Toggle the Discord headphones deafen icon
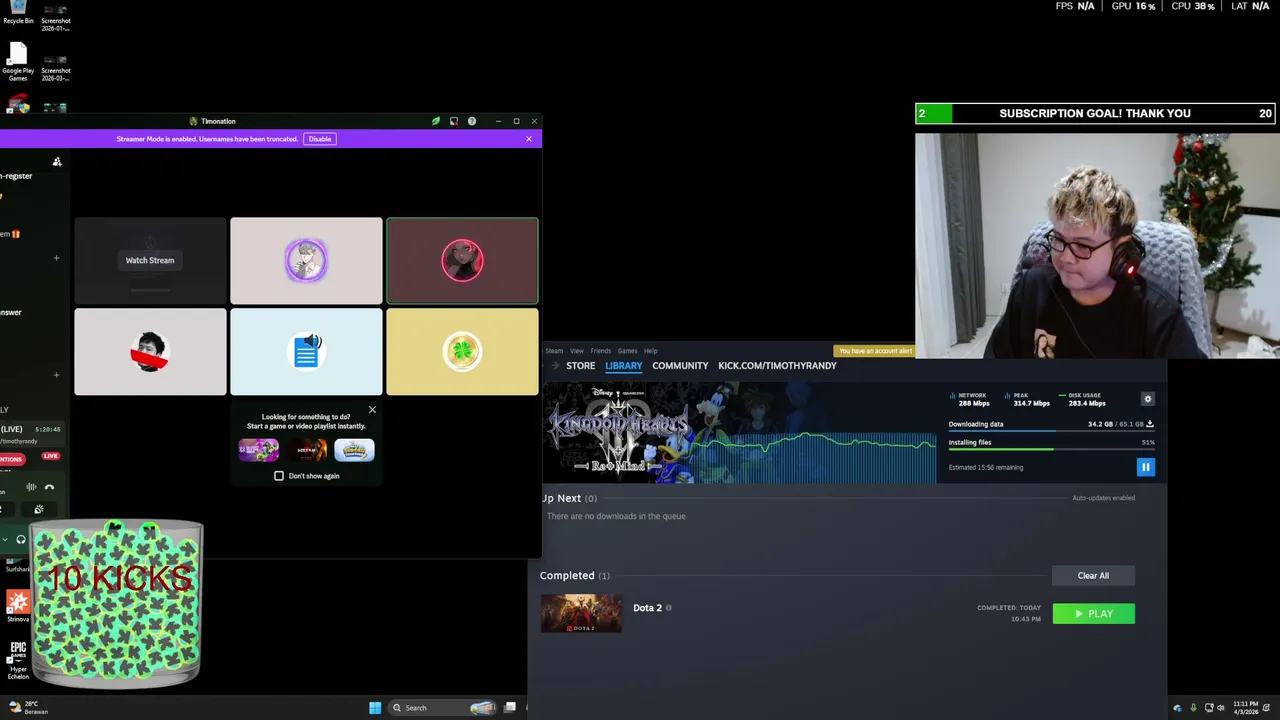The image size is (1280, 720). [x=21, y=540]
